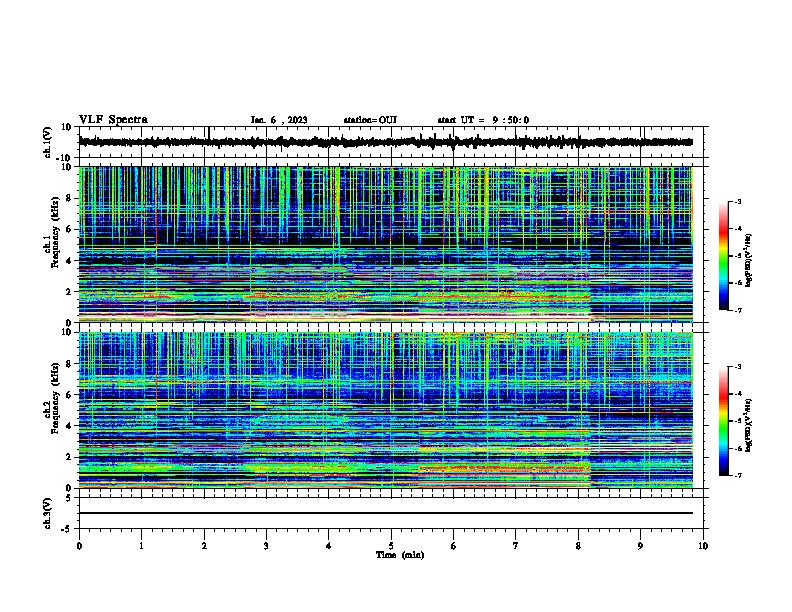Click the "-7" tick on the ch.1 colorbar
The height and width of the screenshot is (612, 792).
(x=737, y=310)
